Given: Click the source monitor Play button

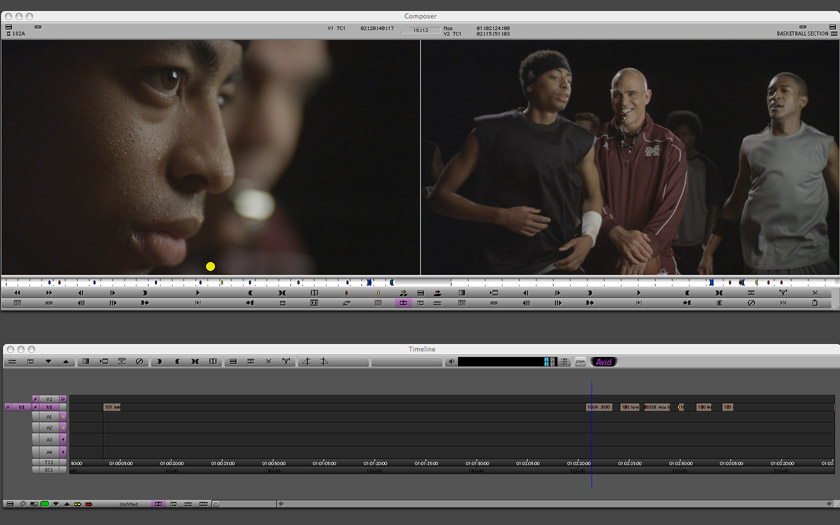Looking at the screenshot, I should point(197,293).
